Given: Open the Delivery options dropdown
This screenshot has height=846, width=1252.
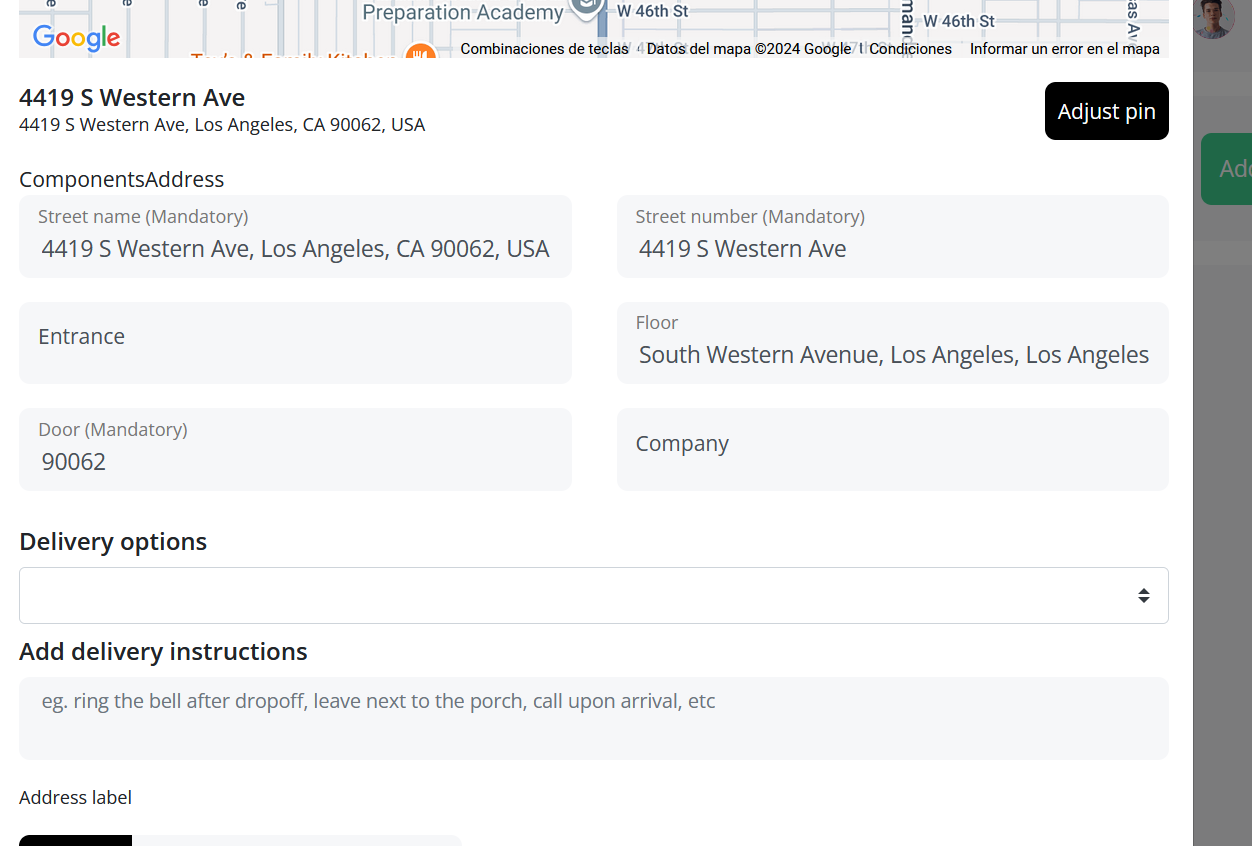Looking at the screenshot, I should (x=594, y=595).
